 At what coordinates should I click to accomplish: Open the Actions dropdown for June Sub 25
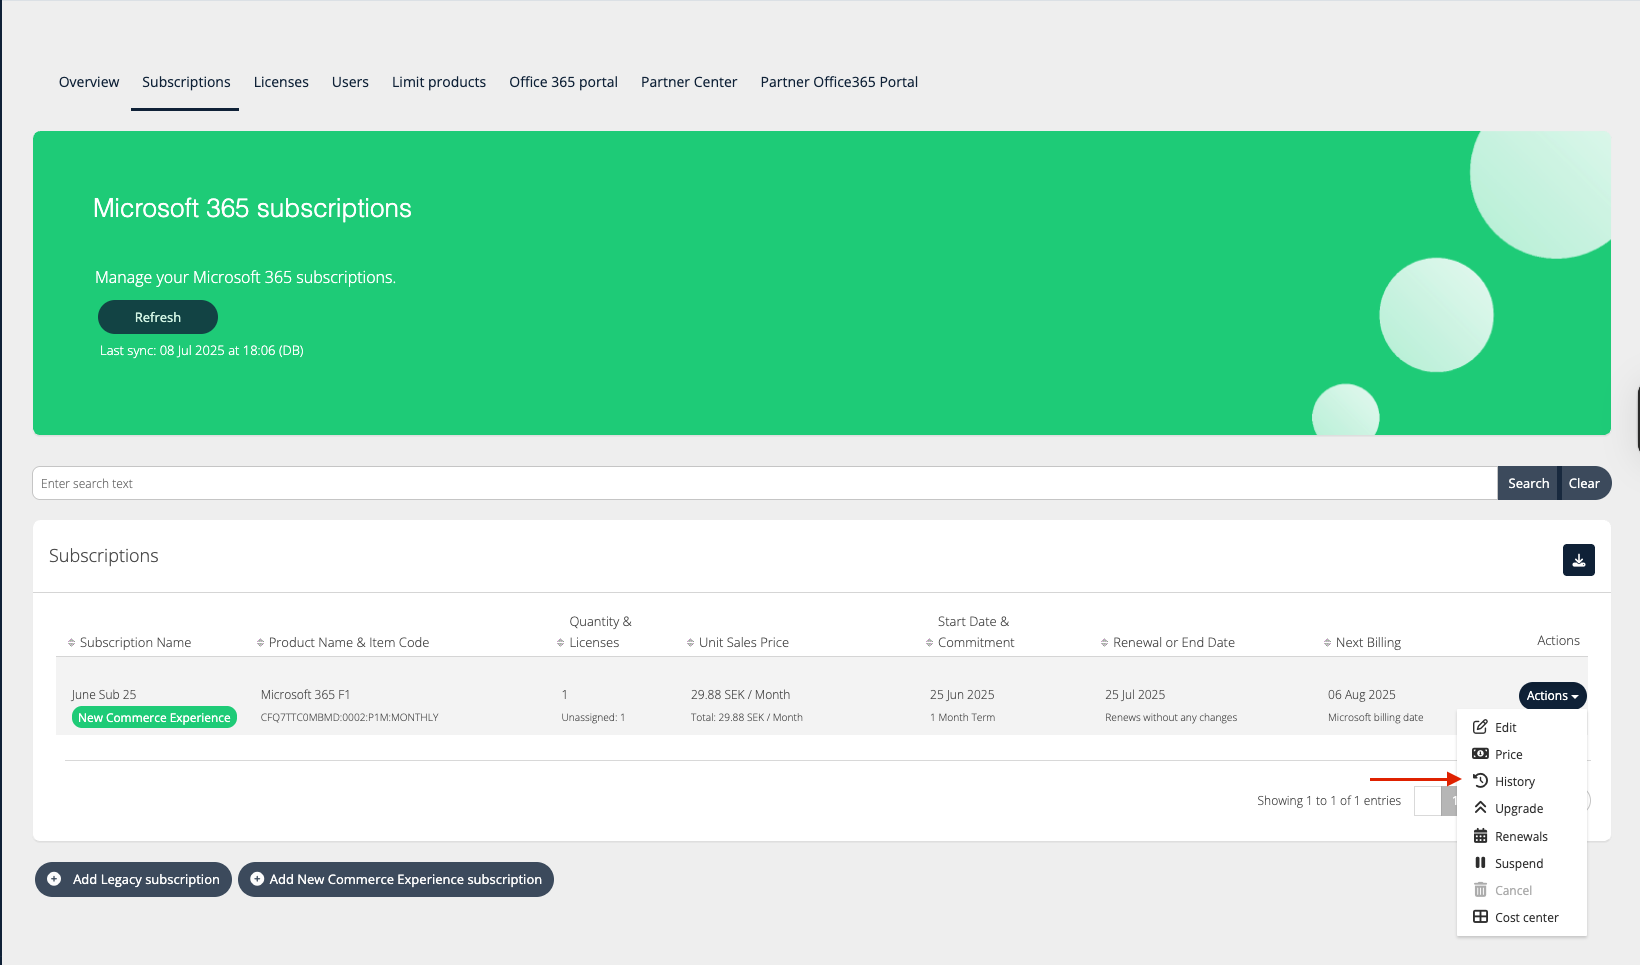click(x=1552, y=695)
